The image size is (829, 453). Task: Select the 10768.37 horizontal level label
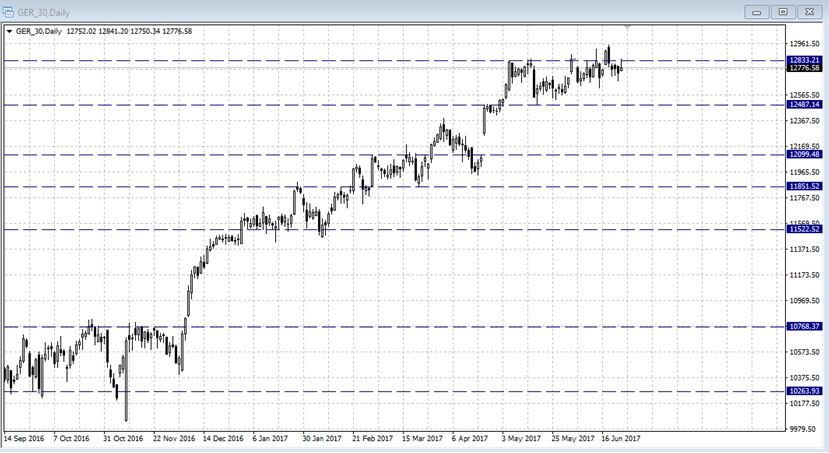[805, 326]
